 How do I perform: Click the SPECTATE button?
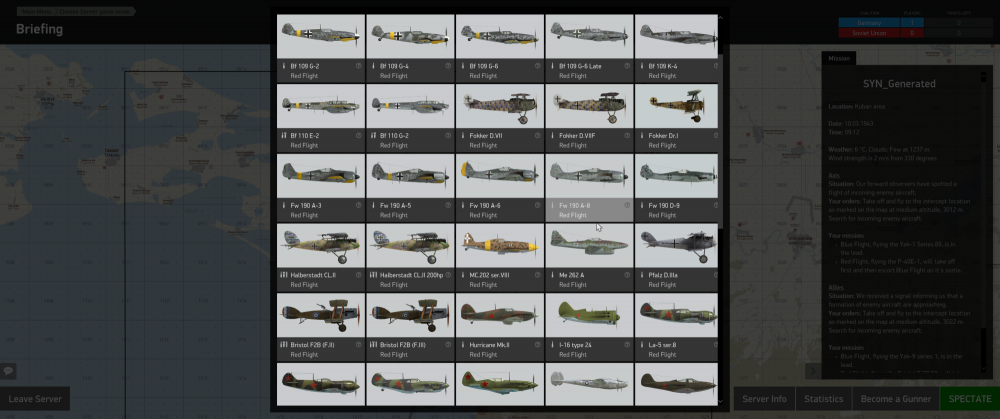969,399
